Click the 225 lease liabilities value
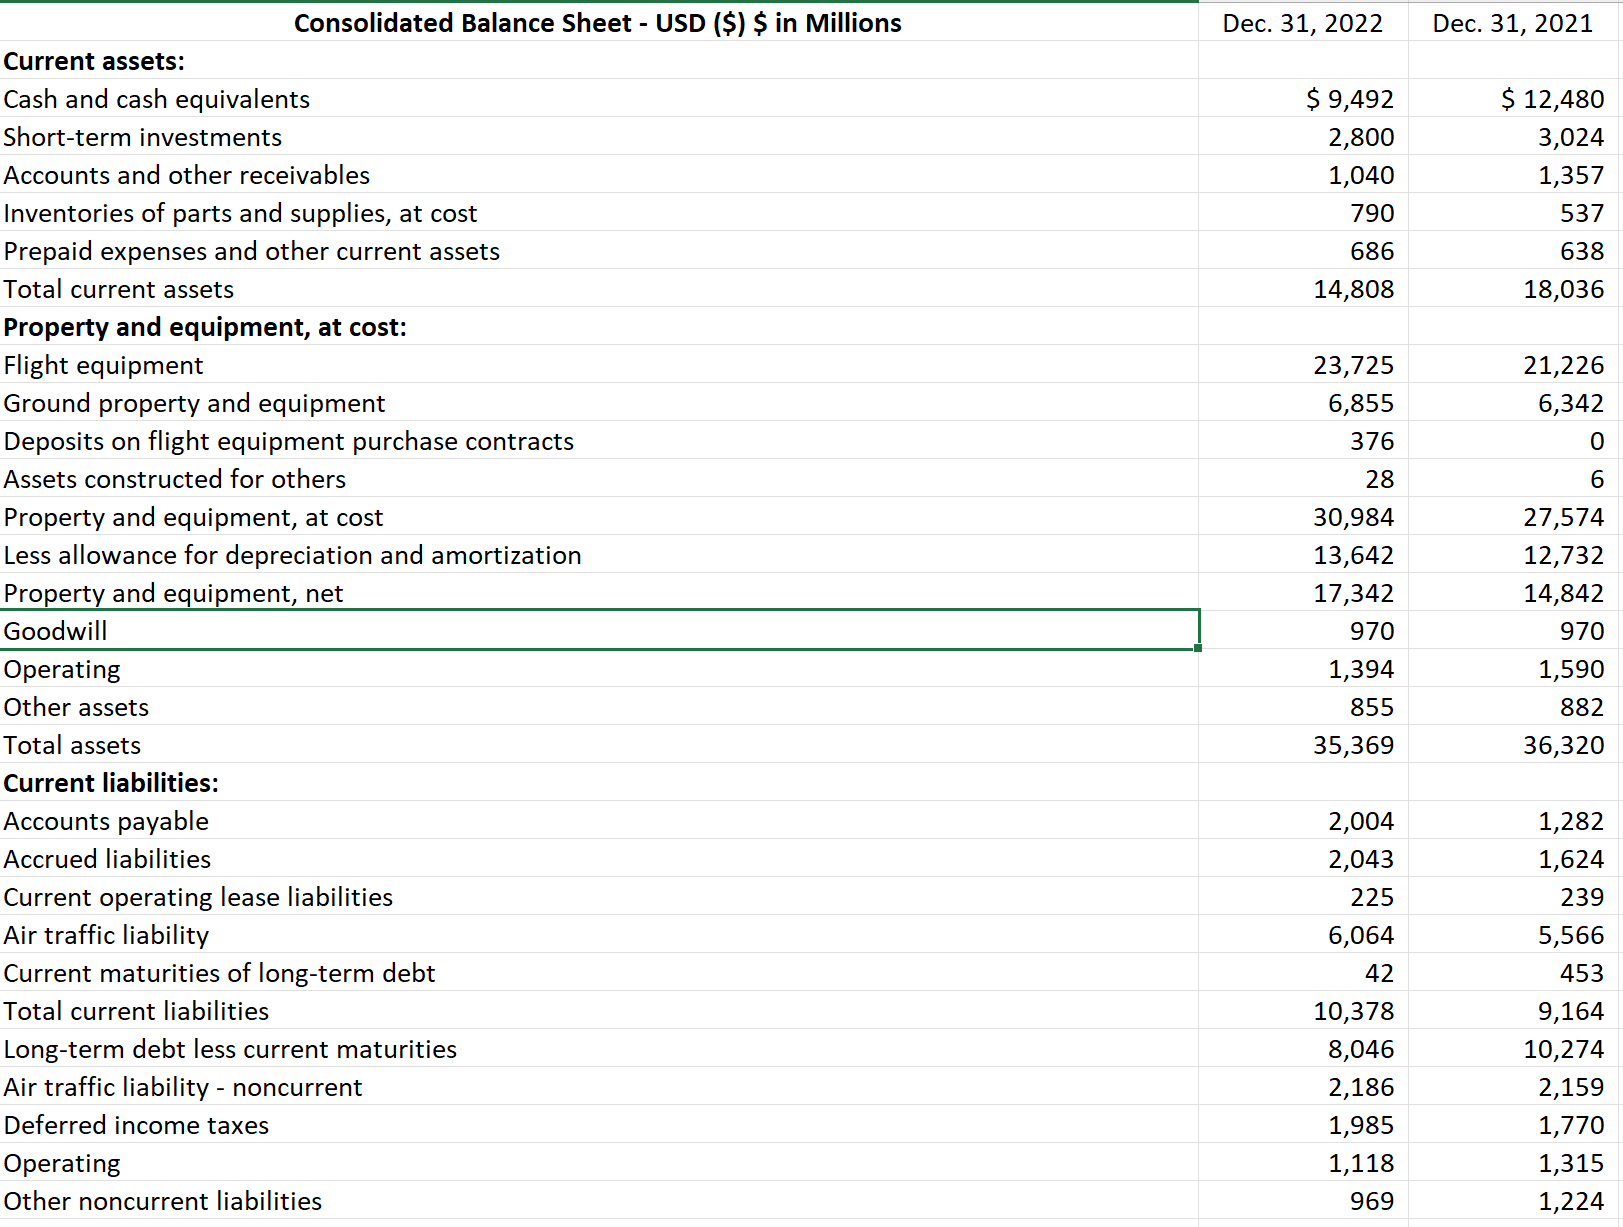The height and width of the screenshot is (1227, 1623). pos(1372,897)
